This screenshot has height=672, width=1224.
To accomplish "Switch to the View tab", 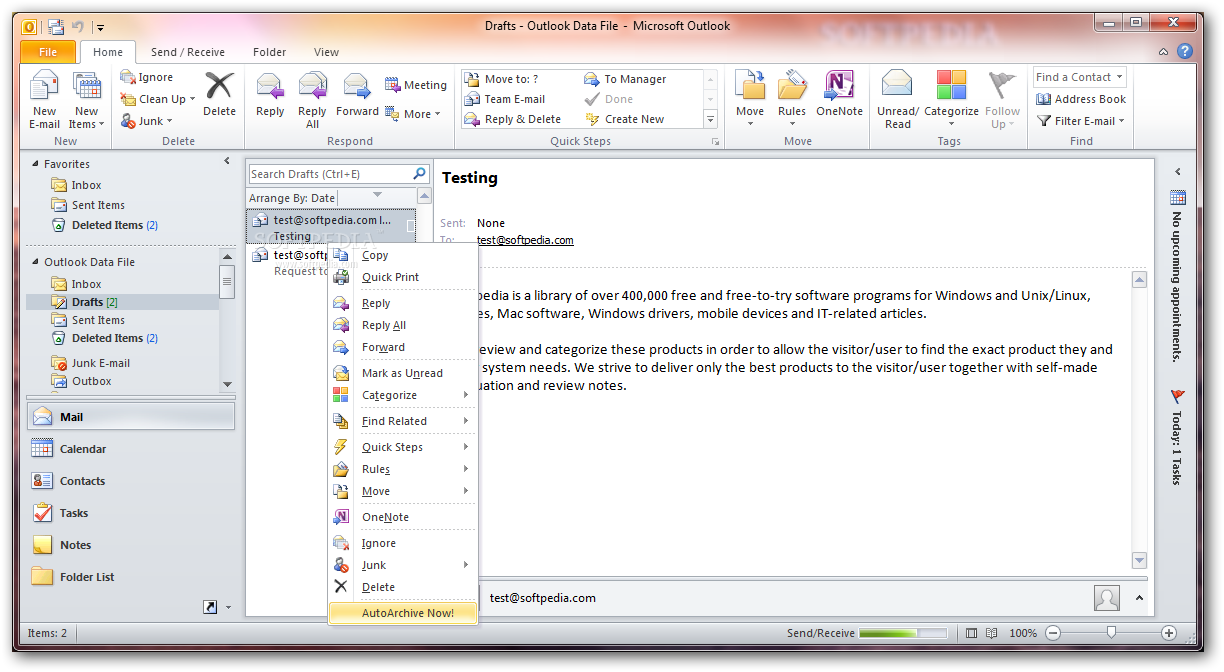I will [326, 52].
